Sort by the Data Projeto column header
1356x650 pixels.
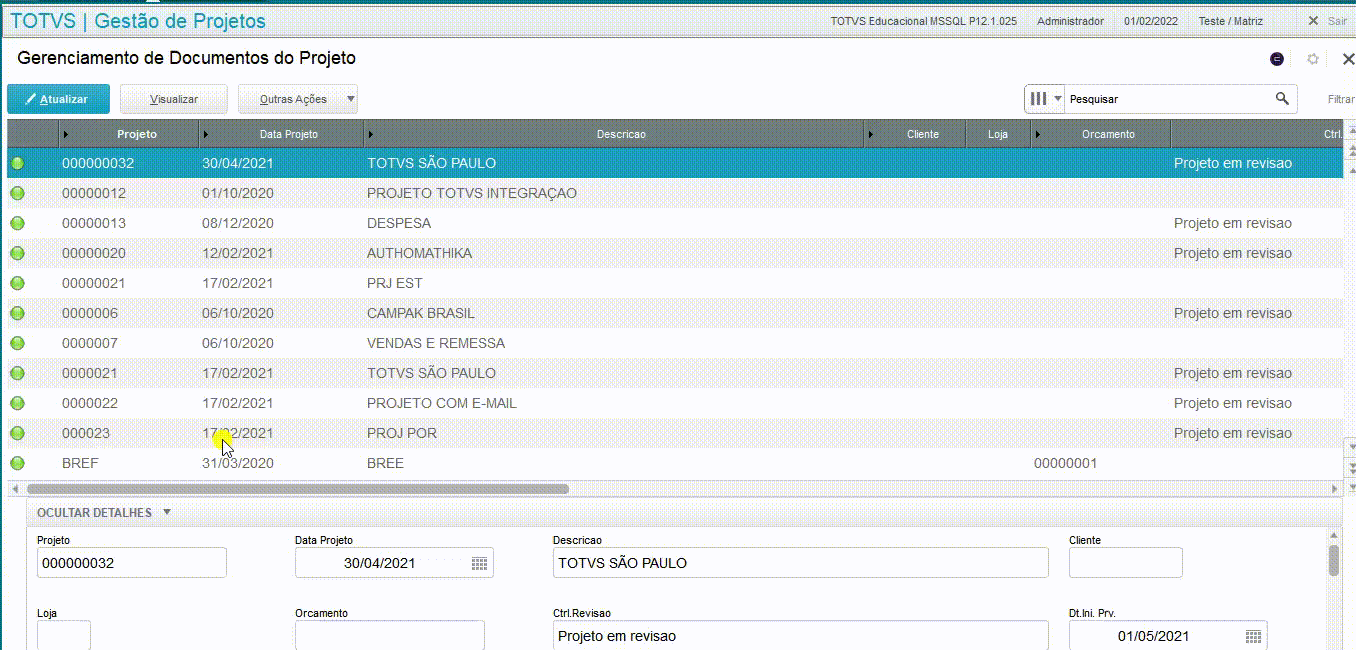(281, 134)
